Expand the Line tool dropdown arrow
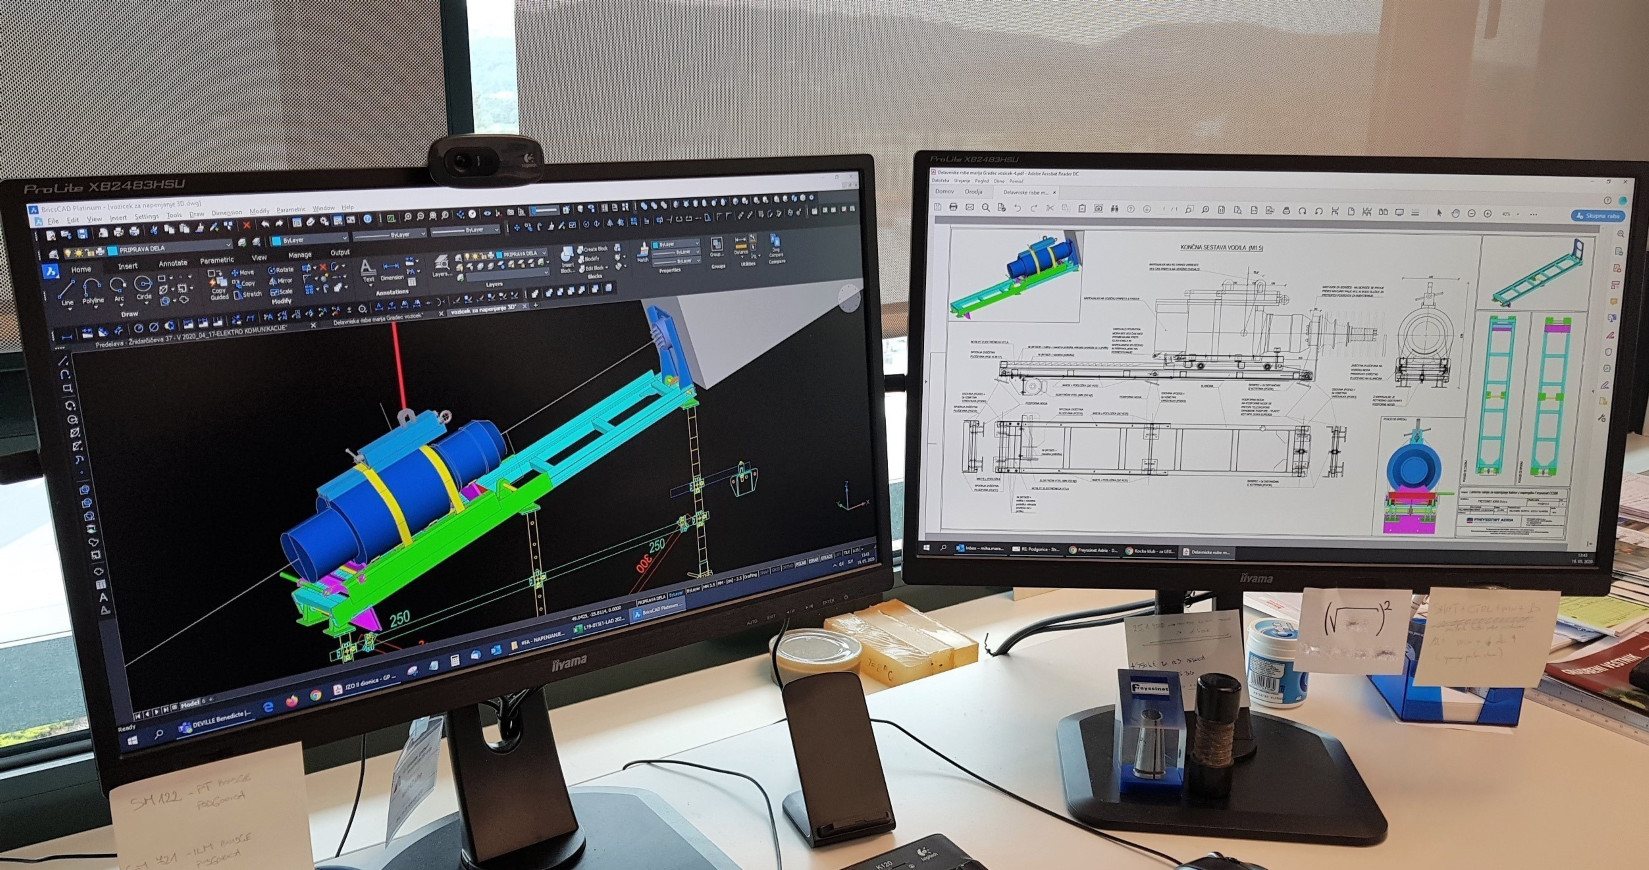 69,309
